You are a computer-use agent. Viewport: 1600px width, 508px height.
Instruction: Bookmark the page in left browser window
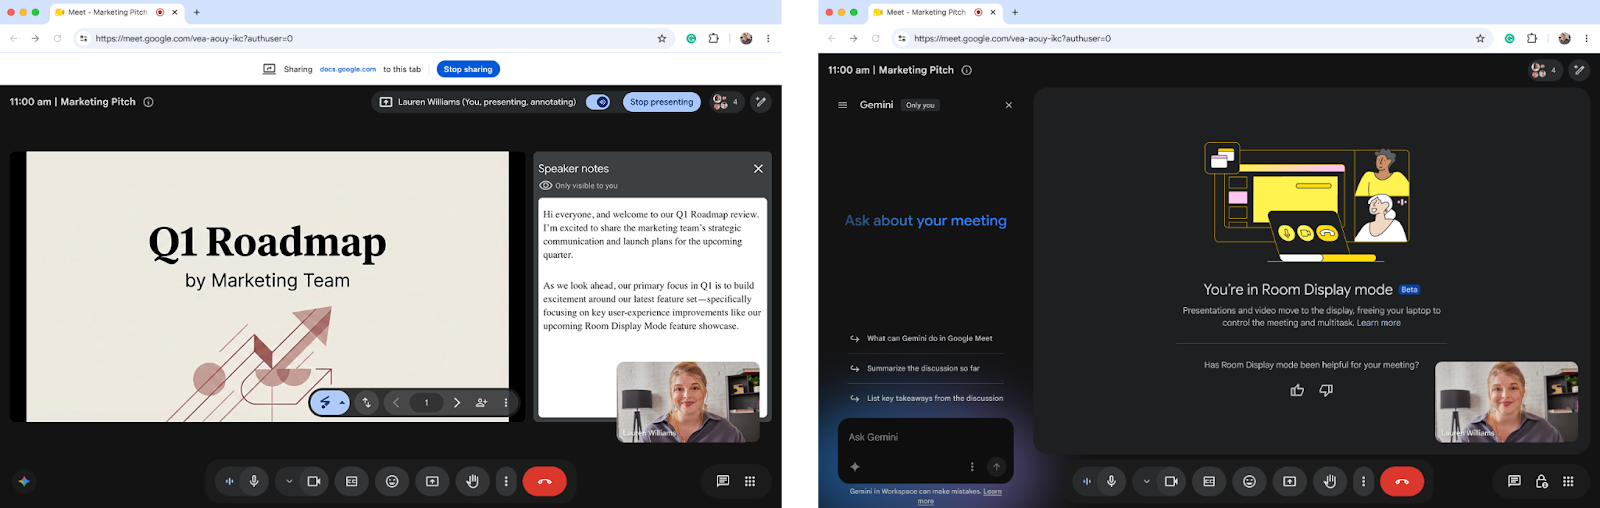pos(662,38)
